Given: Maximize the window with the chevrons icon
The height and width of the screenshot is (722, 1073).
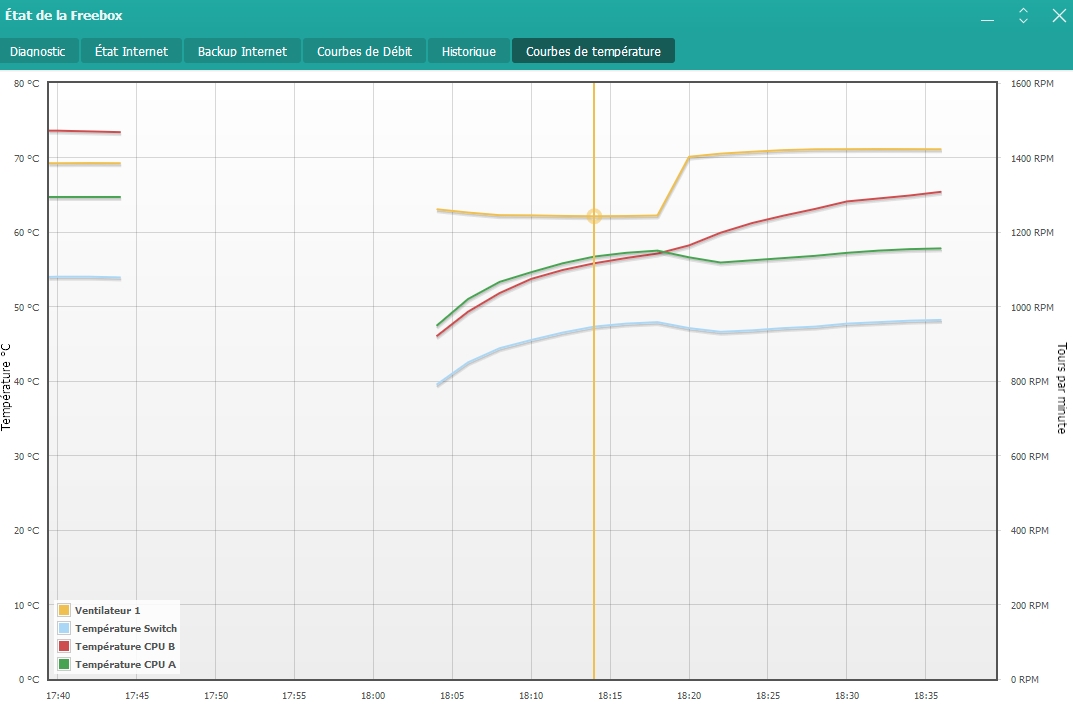Looking at the screenshot, I should pos(1023,16).
